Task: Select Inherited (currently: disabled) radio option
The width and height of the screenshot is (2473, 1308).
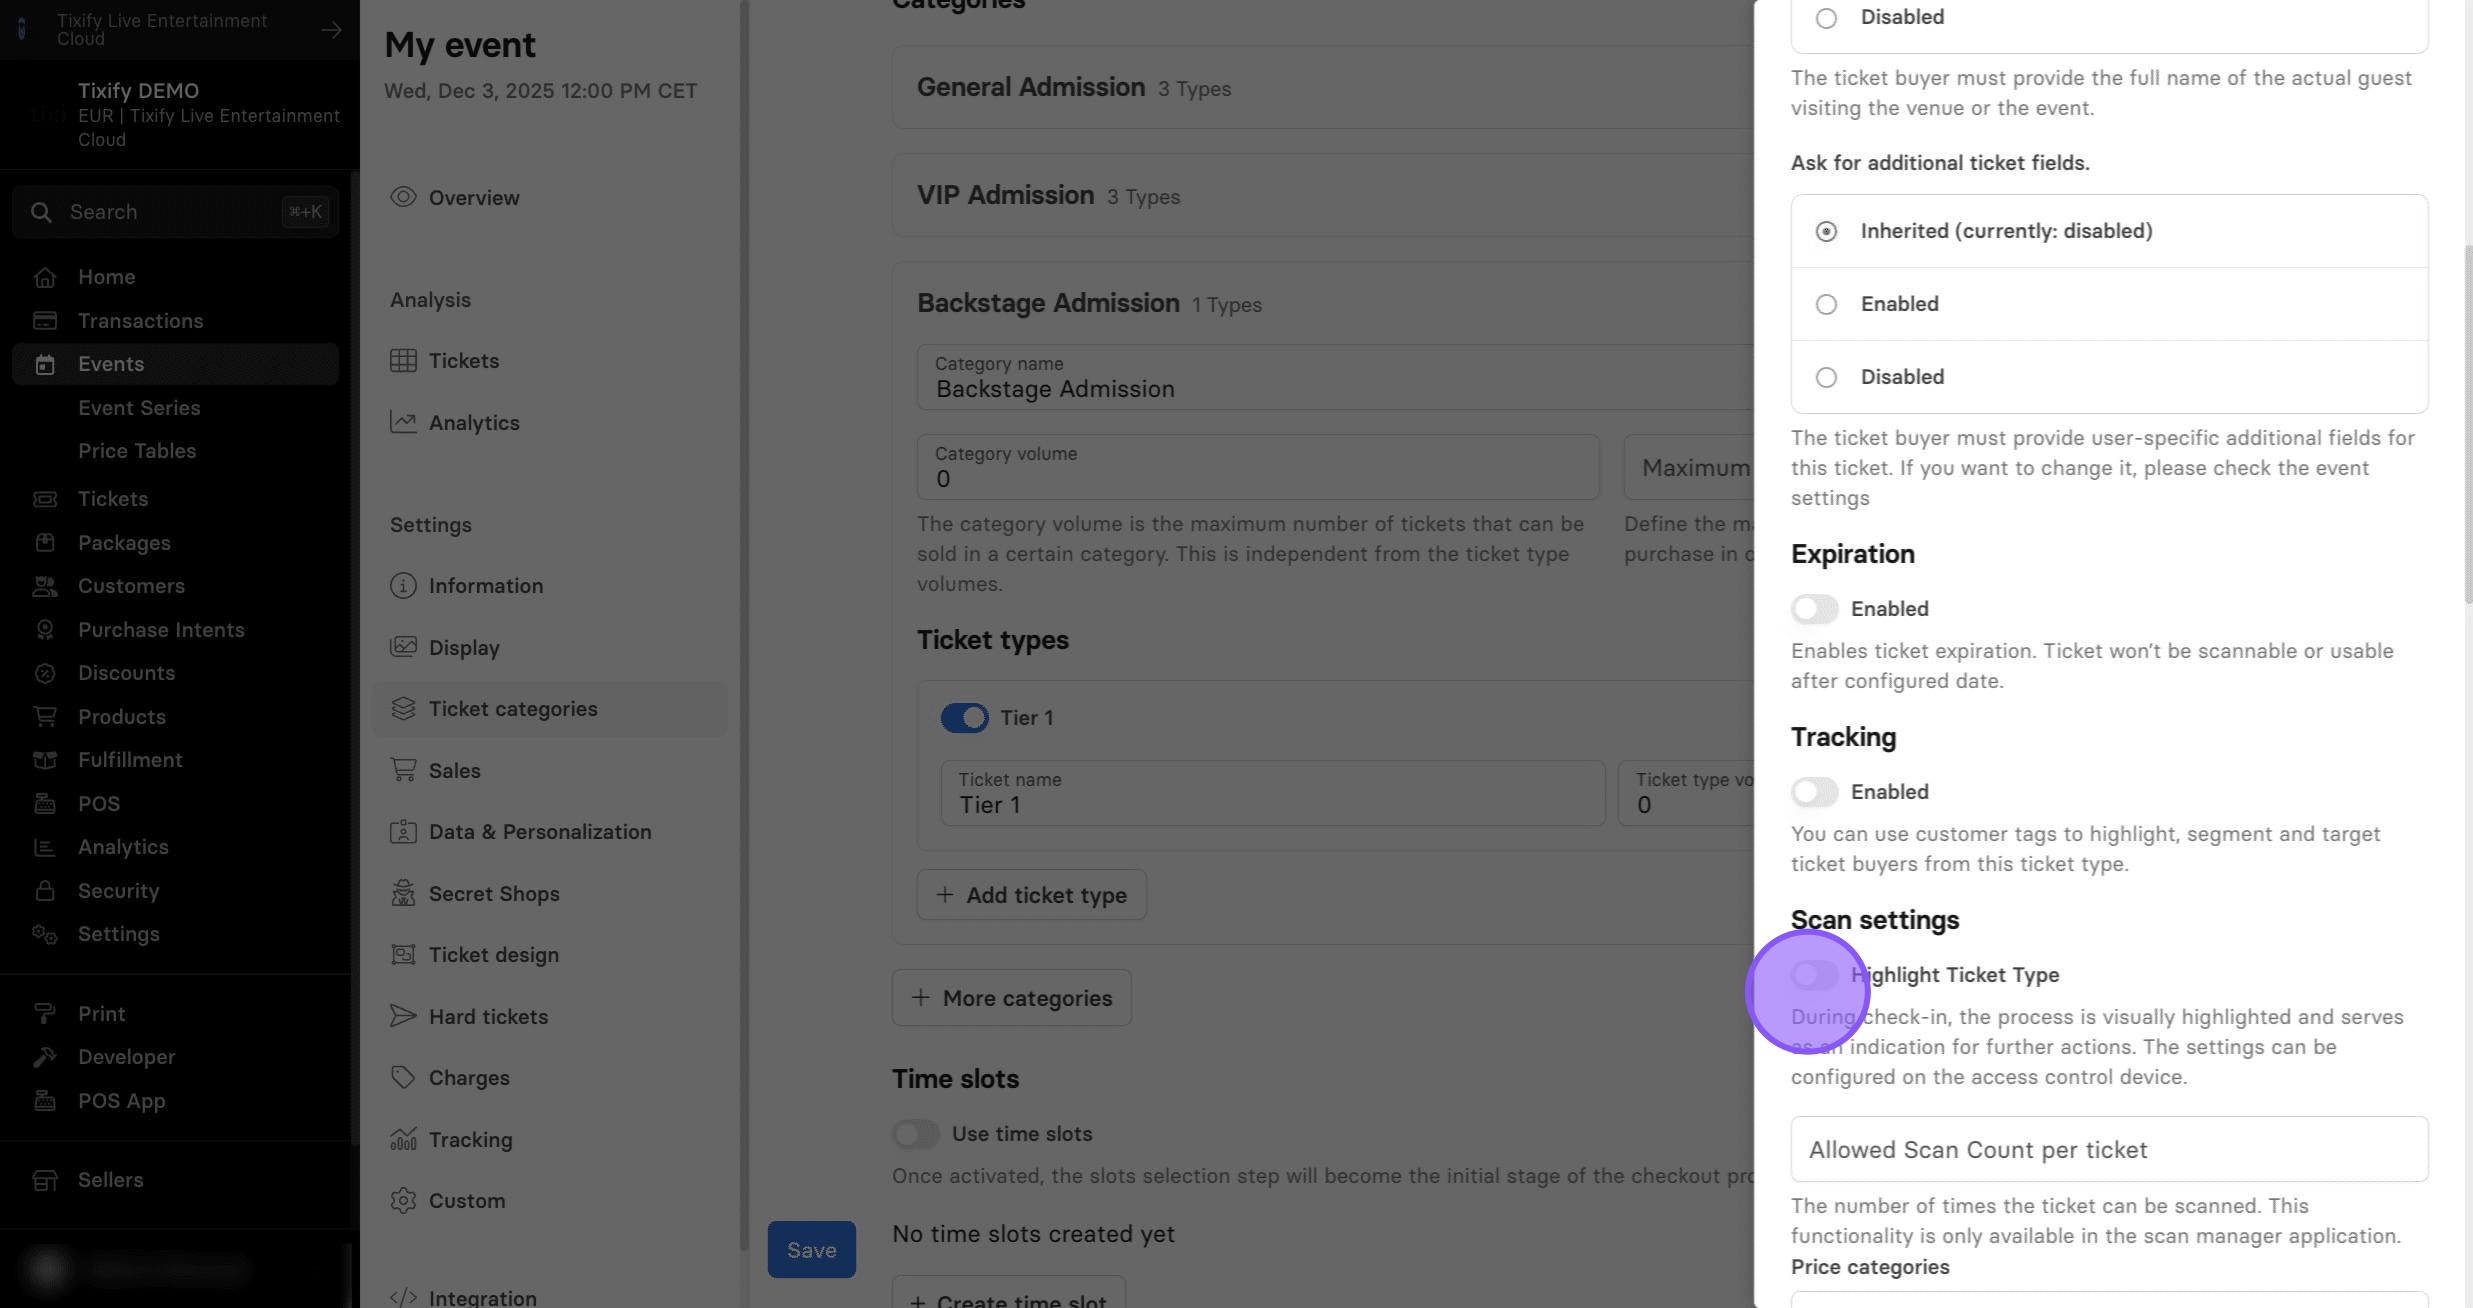Action: [x=1826, y=231]
